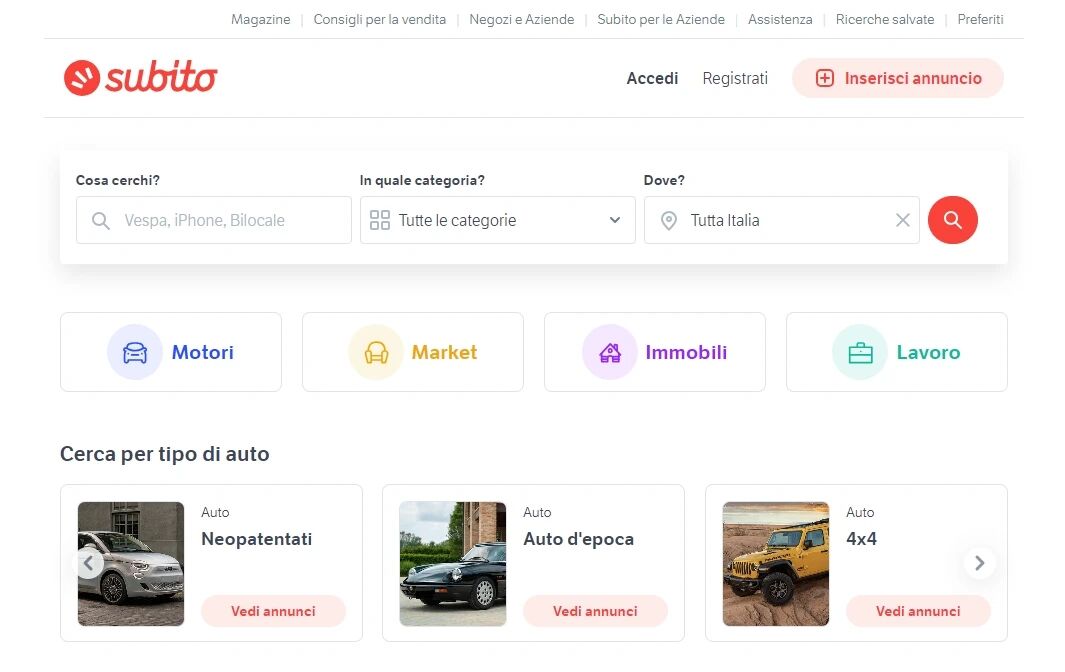1065x672 pixels.
Task: Open Ricerche salvate from top menu
Action: [885, 19]
